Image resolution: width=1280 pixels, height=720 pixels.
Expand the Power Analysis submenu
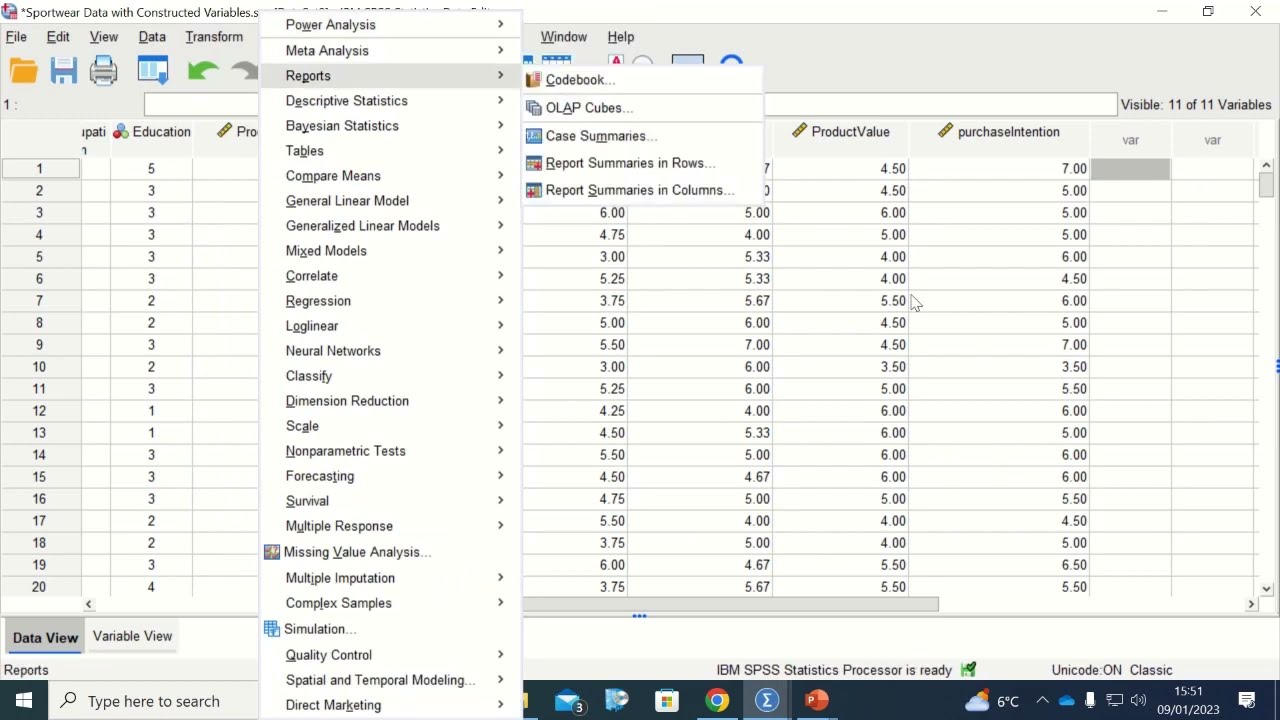click(391, 25)
